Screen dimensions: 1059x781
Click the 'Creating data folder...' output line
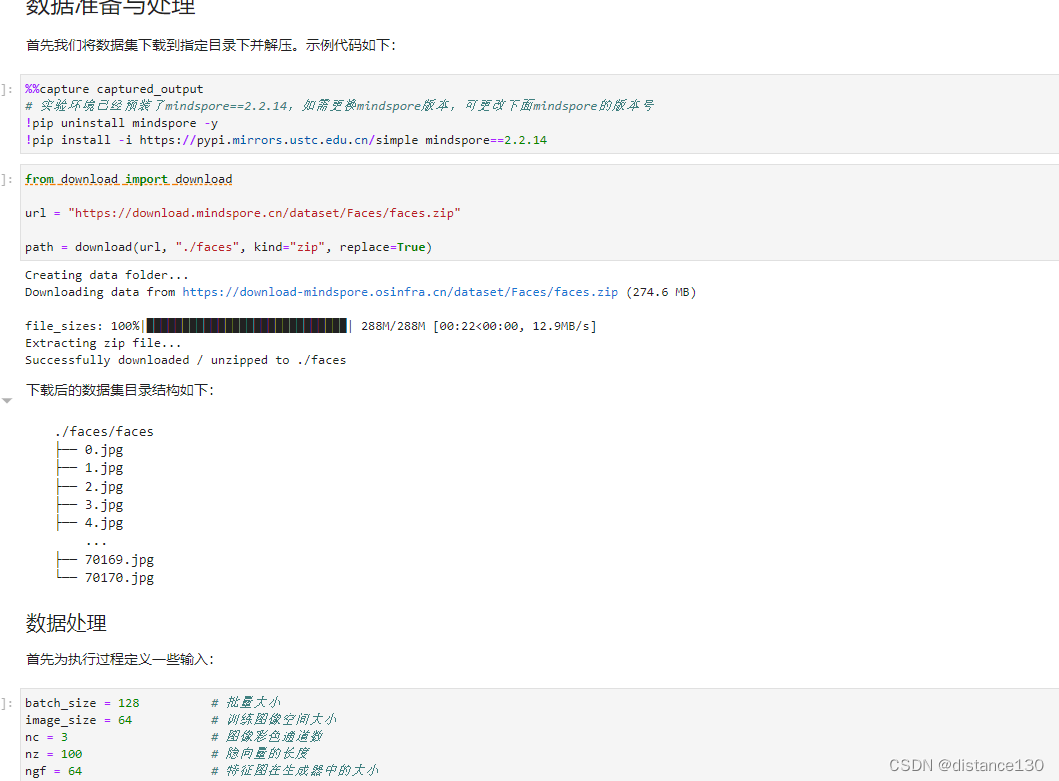107,275
